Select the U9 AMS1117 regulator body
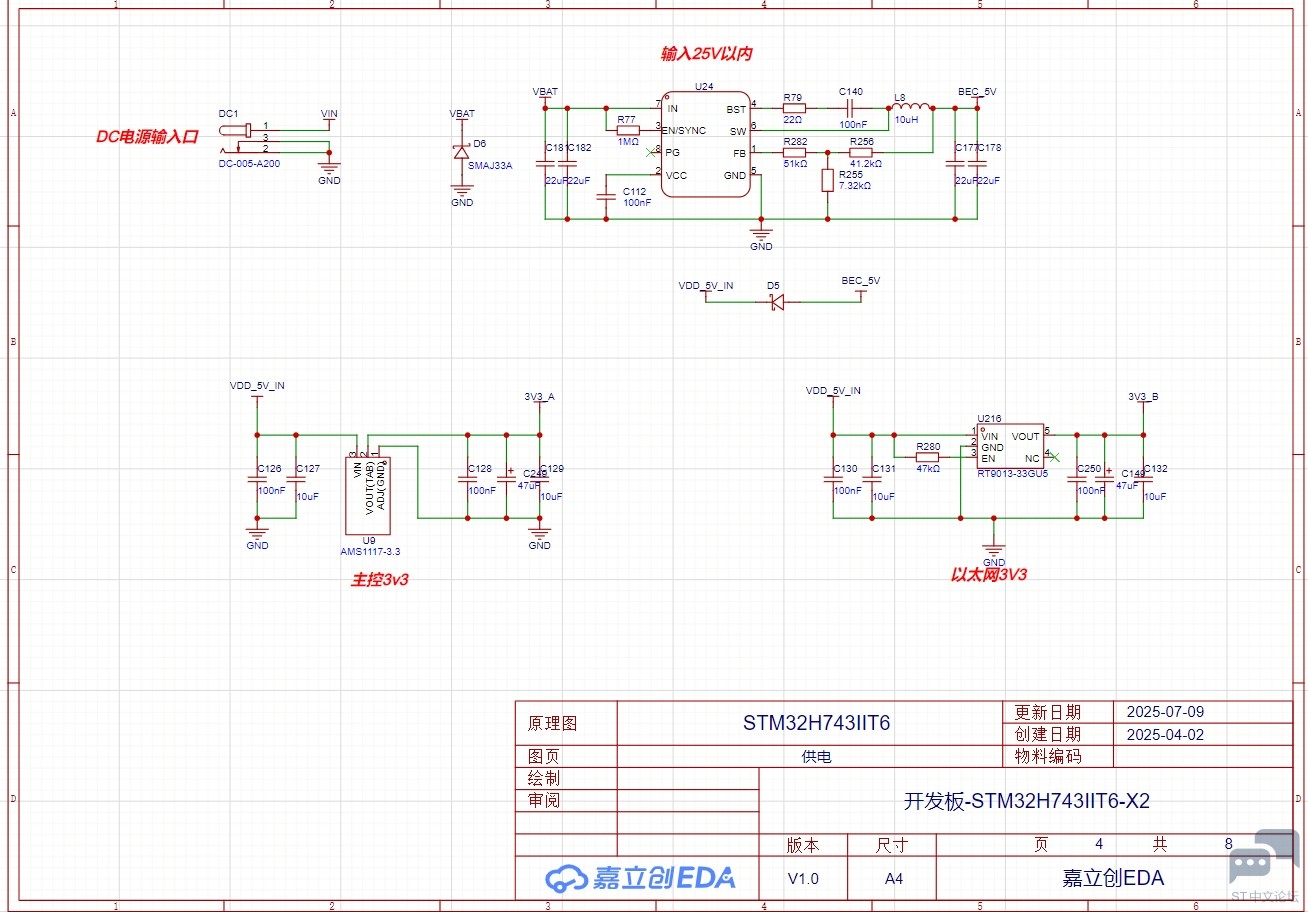The image size is (1308, 912). tap(368, 496)
